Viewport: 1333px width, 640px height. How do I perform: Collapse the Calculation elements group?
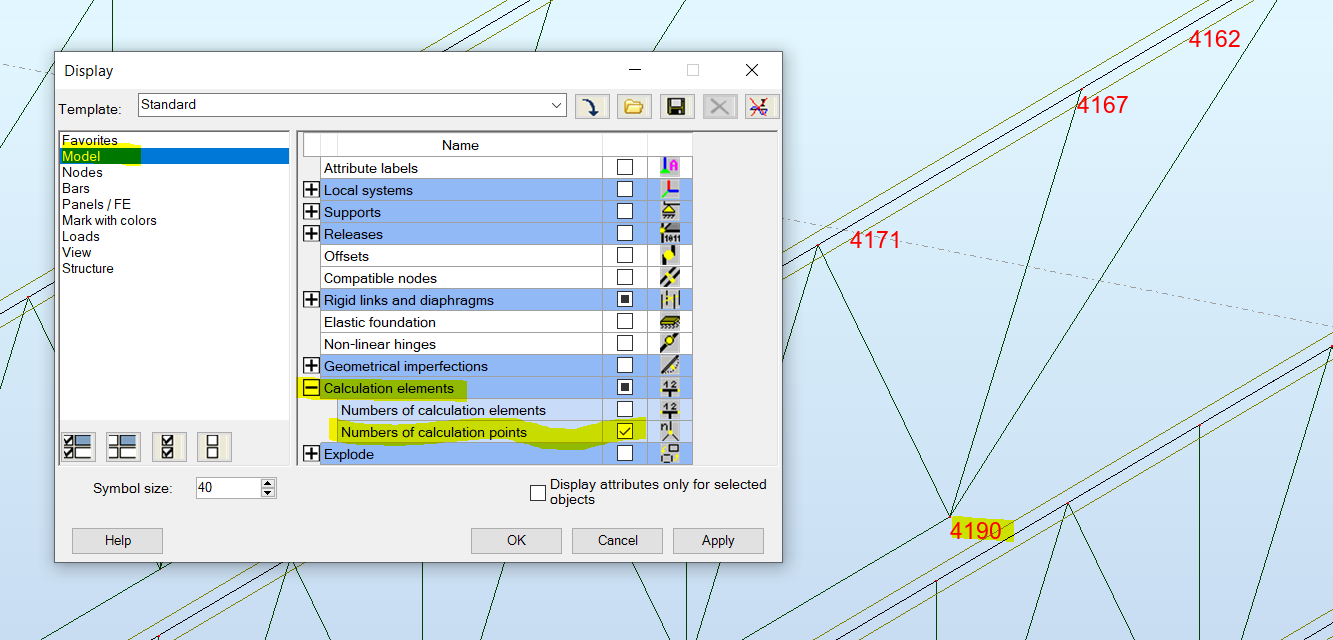pyautogui.click(x=311, y=388)
